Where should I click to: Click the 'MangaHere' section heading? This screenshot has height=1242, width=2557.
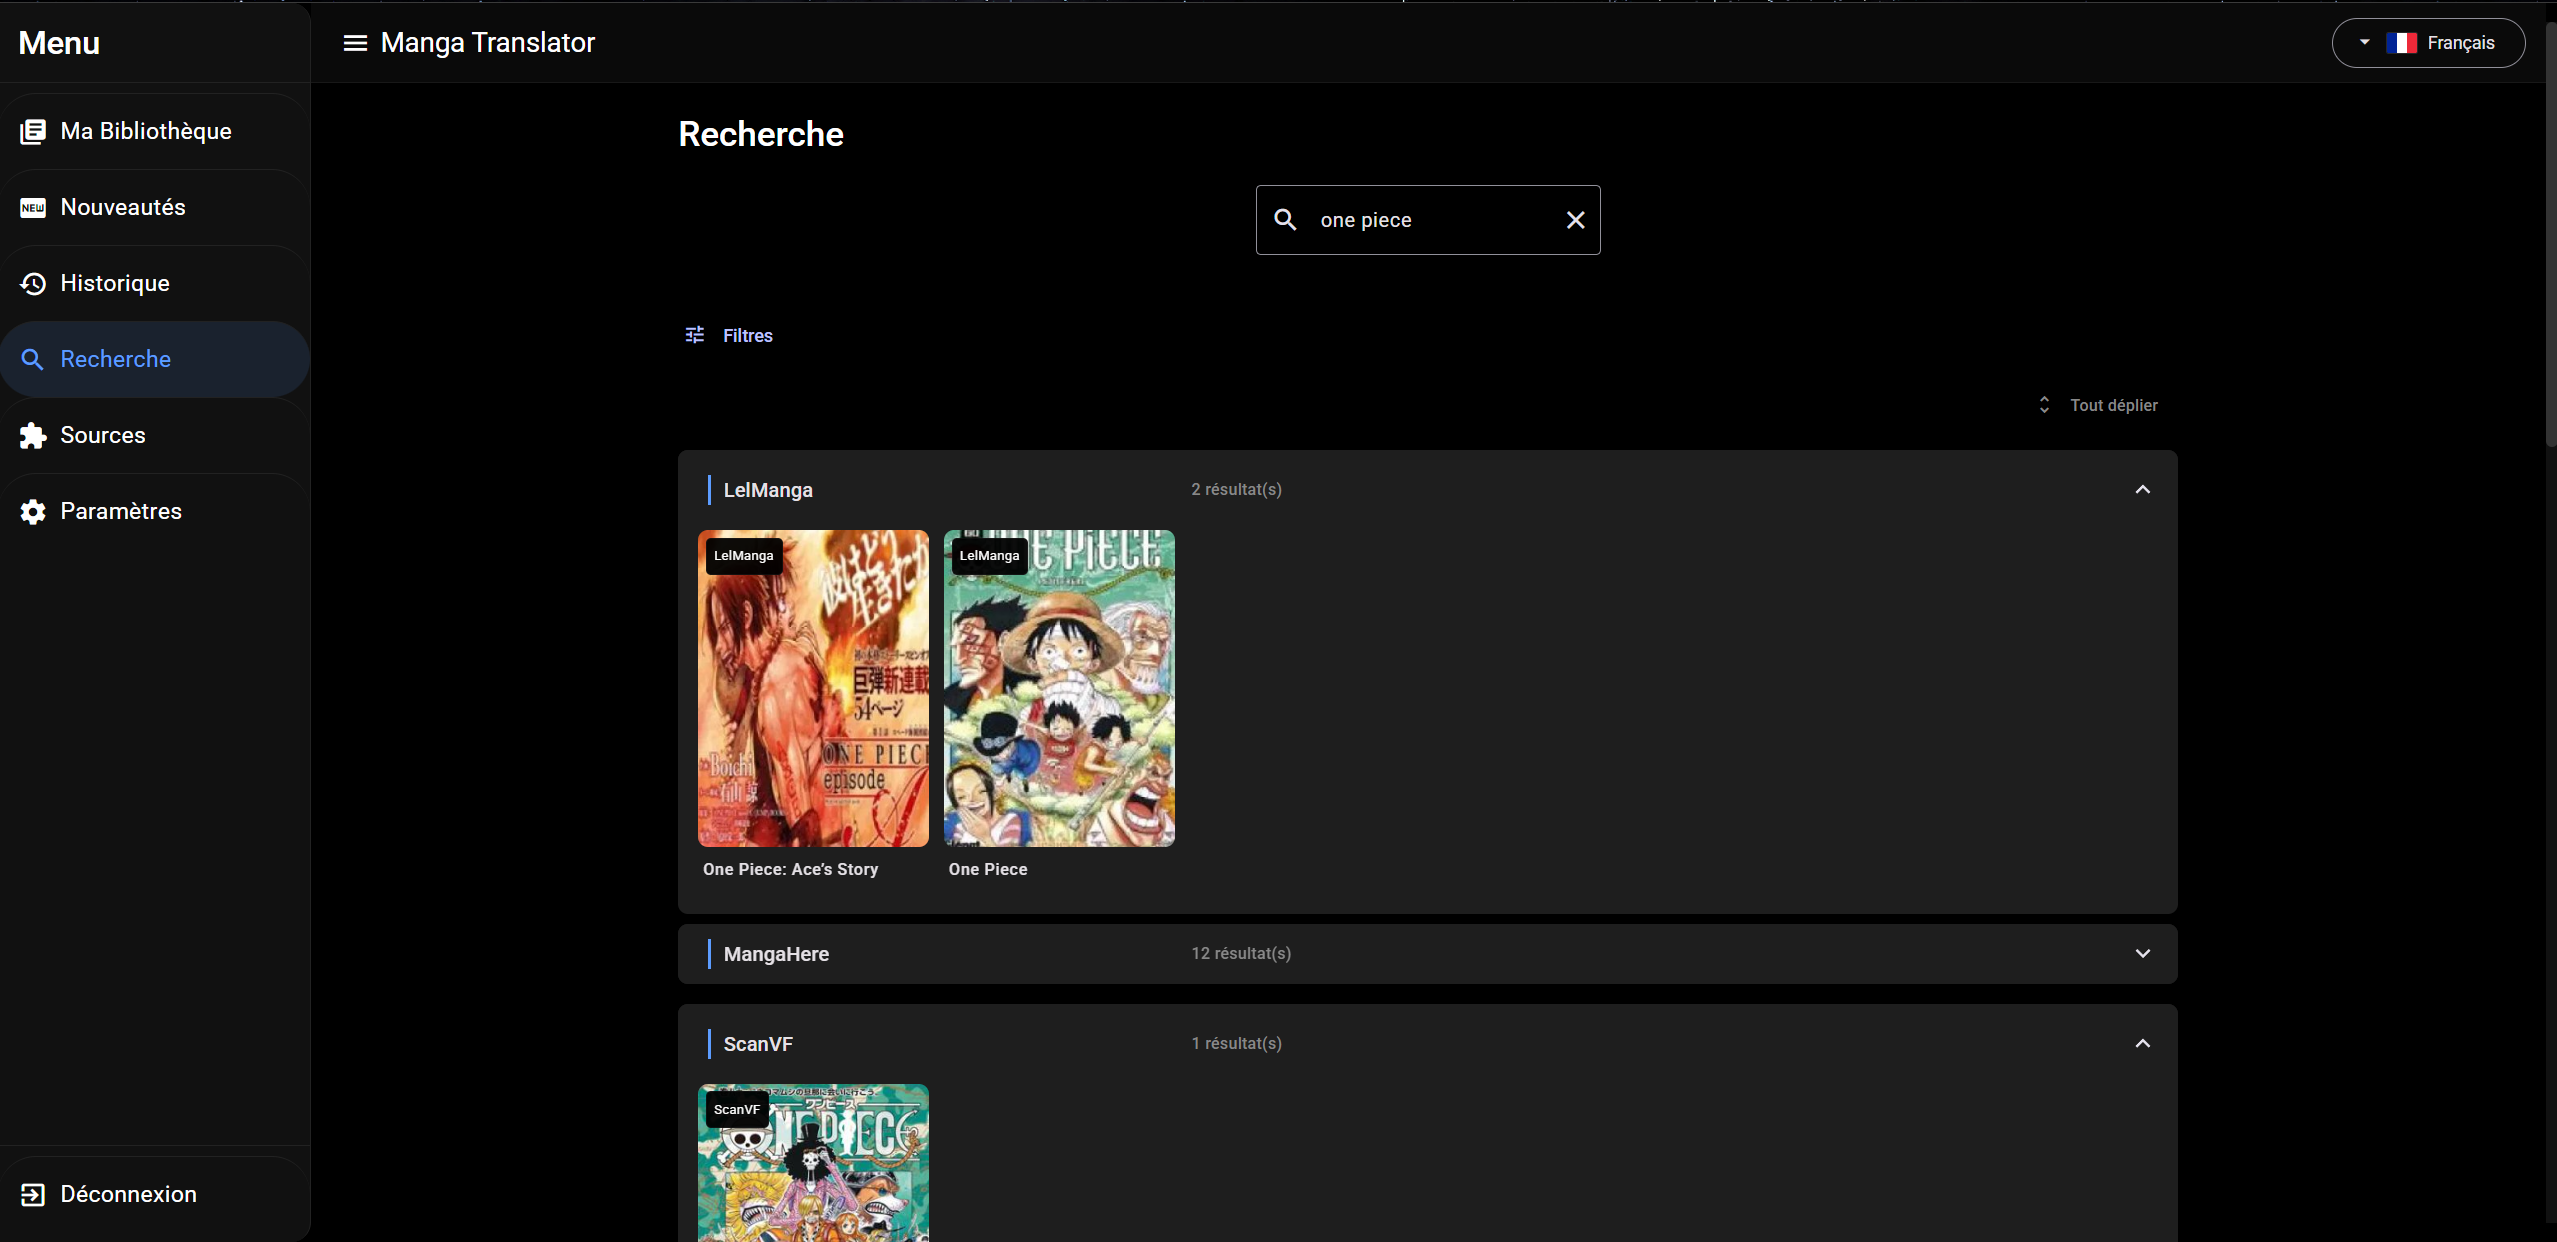point(776,954)
